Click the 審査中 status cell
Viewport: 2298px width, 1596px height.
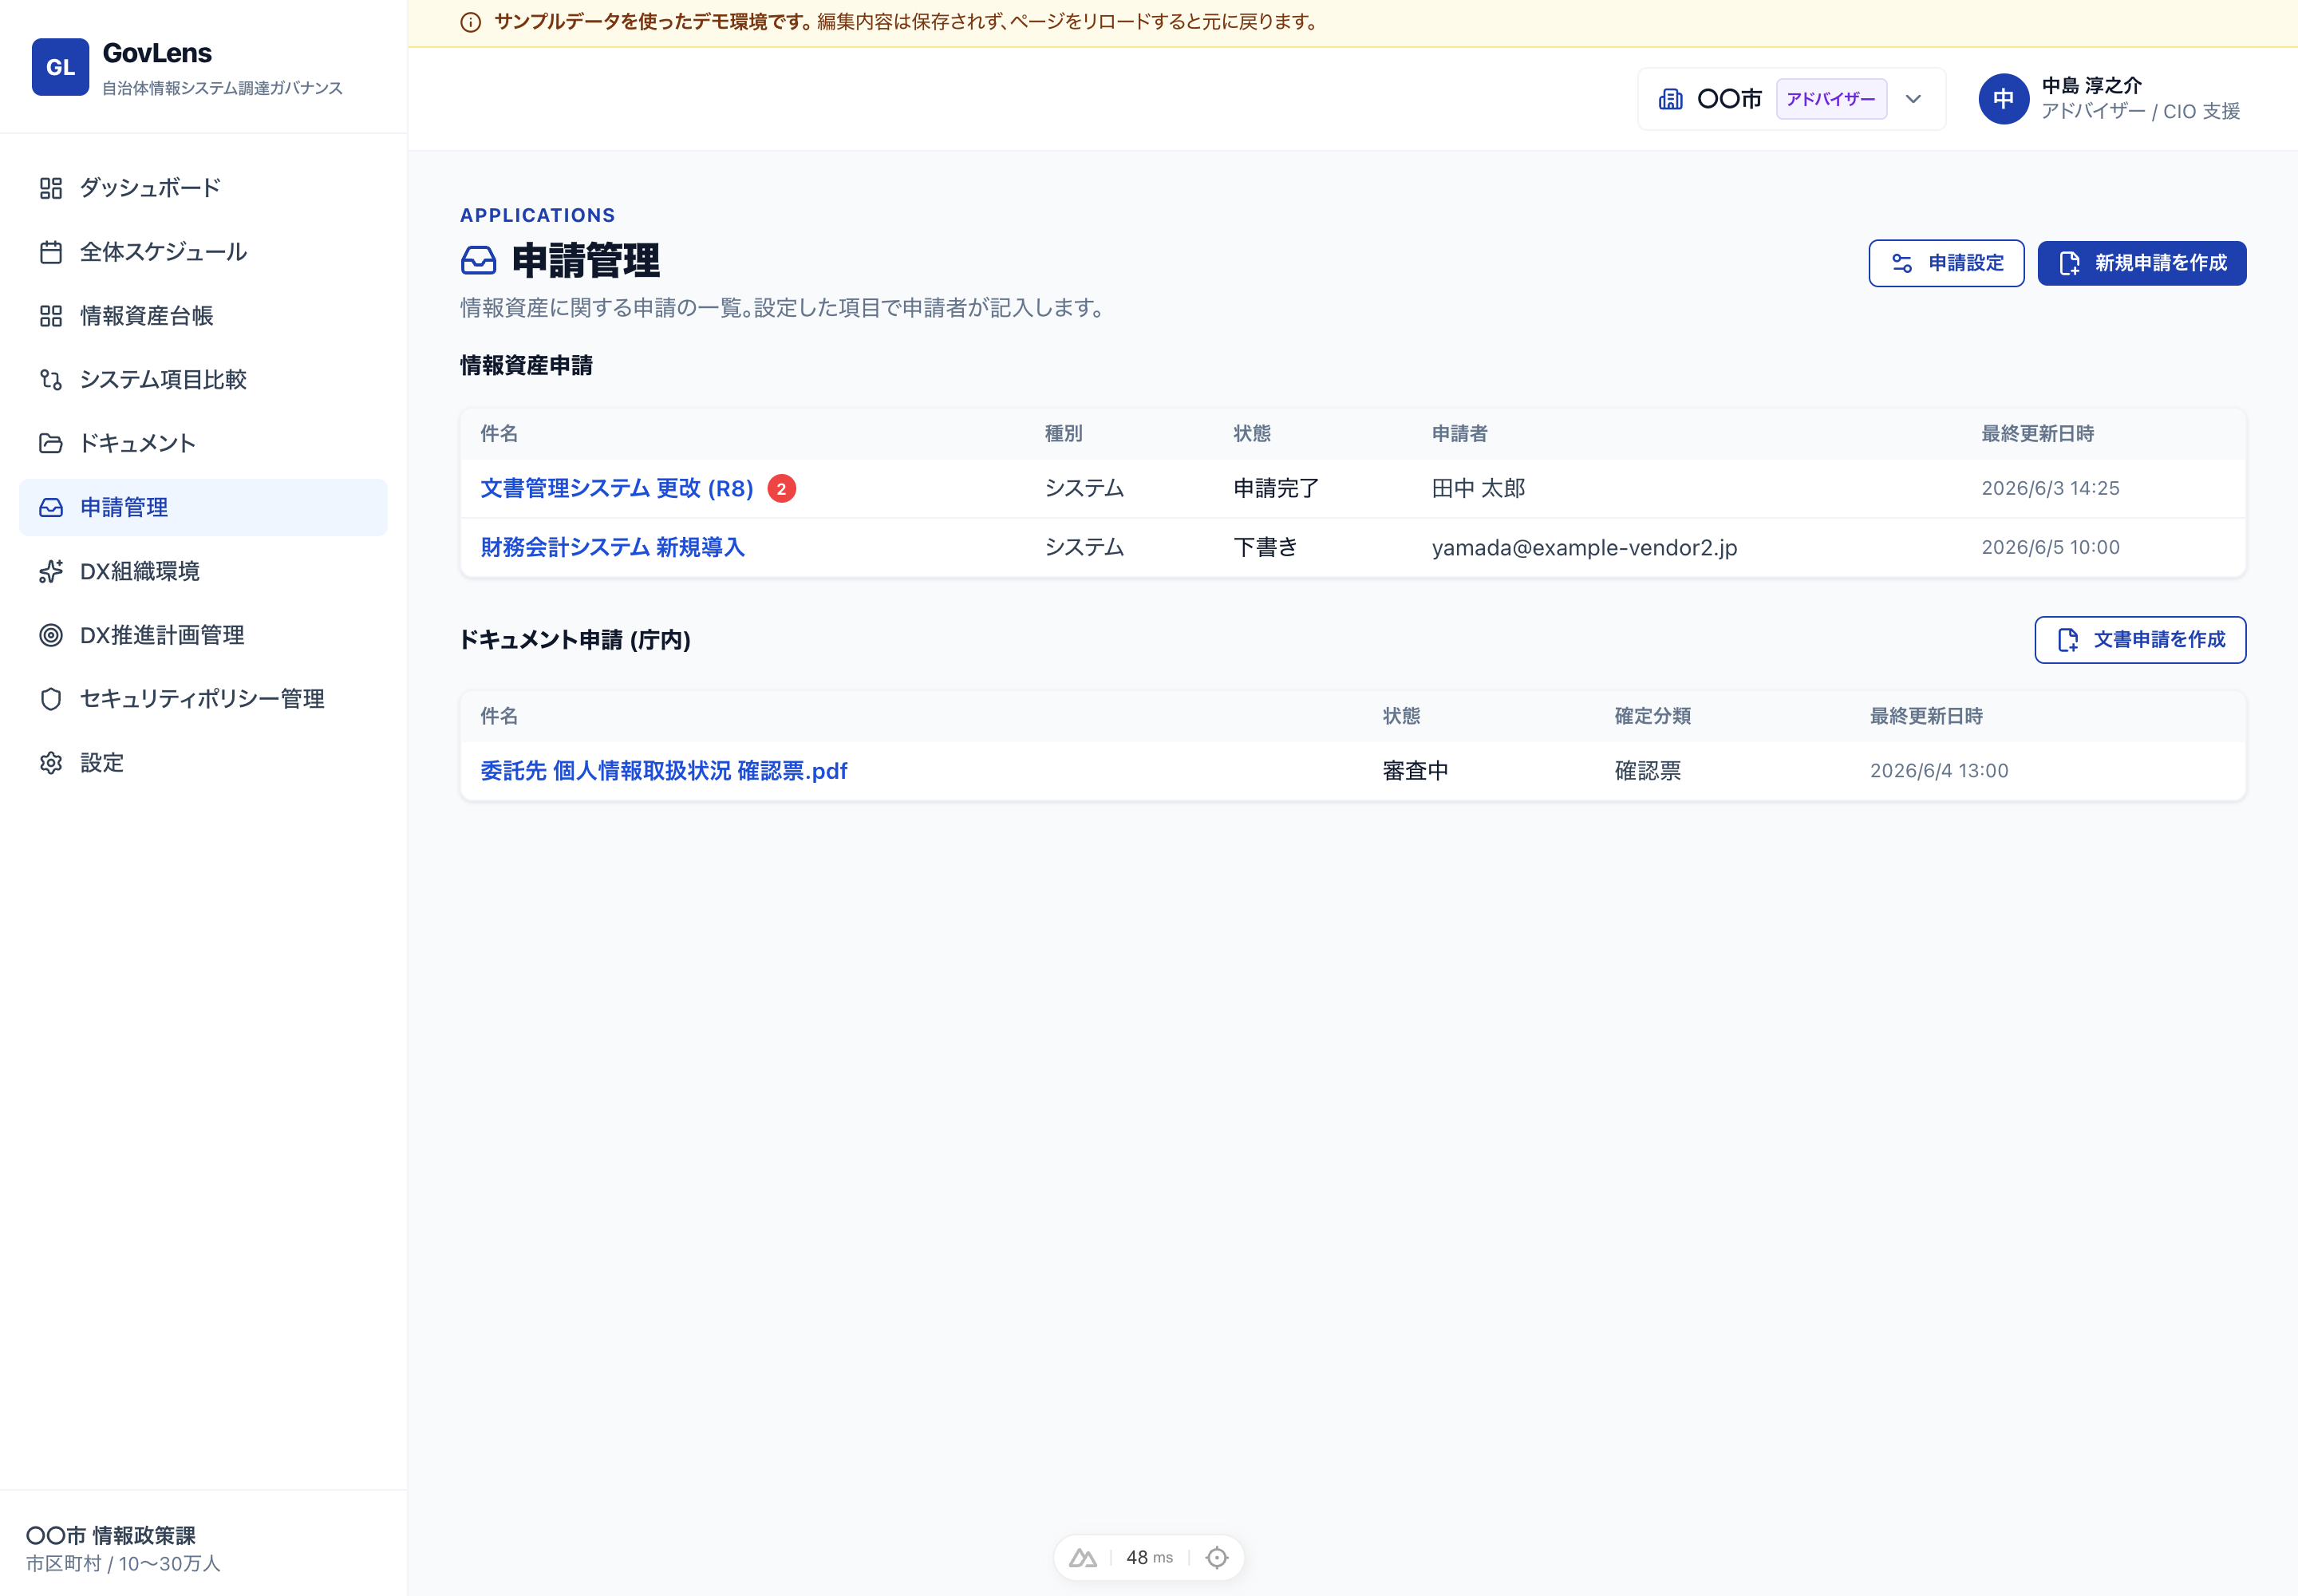pyautogui.click(x=1415, y=771)
